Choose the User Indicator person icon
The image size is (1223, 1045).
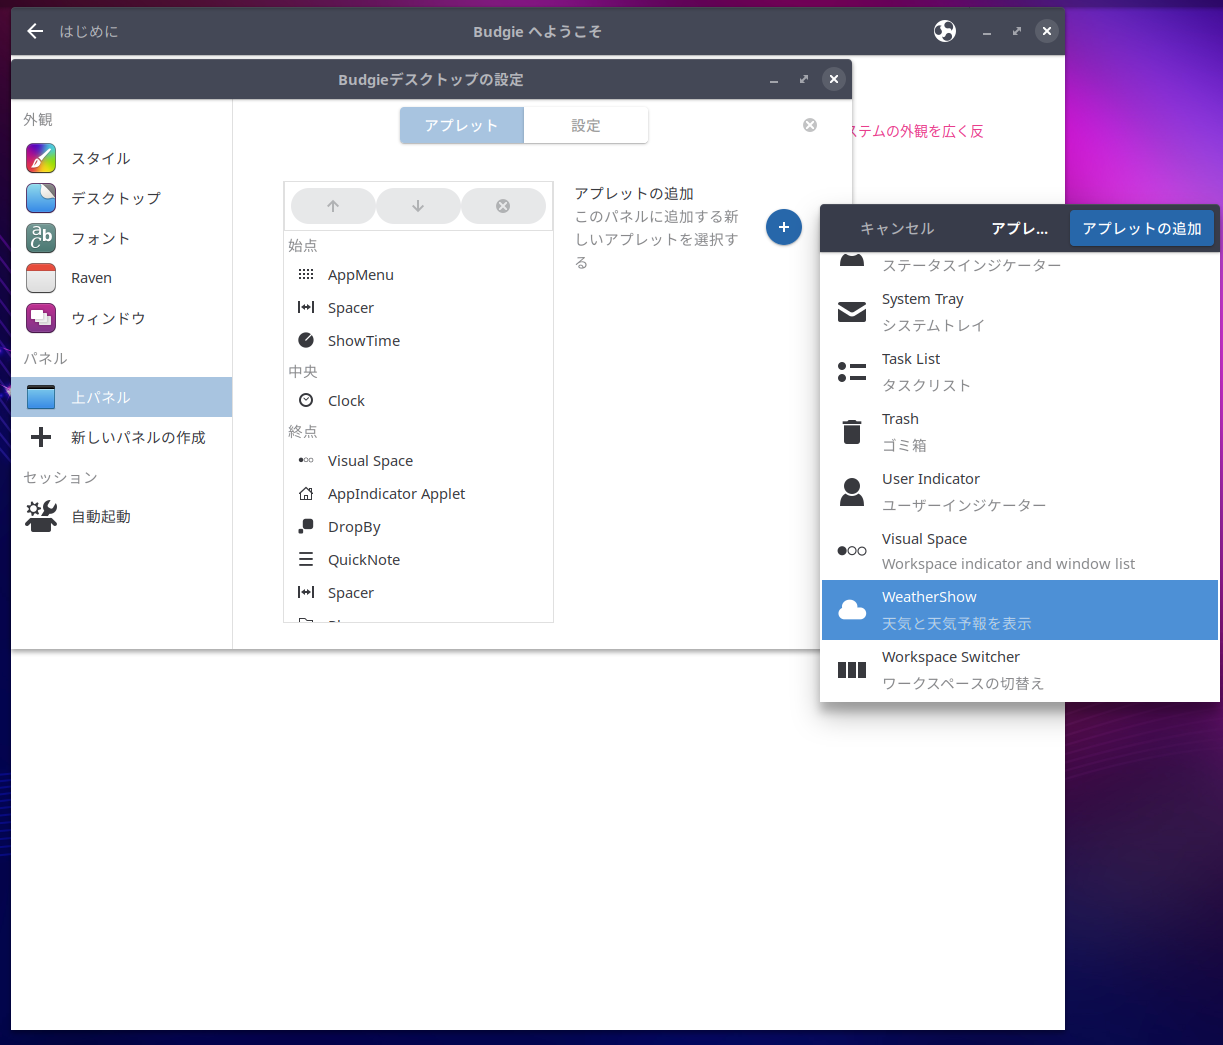(x=852, y=492)
